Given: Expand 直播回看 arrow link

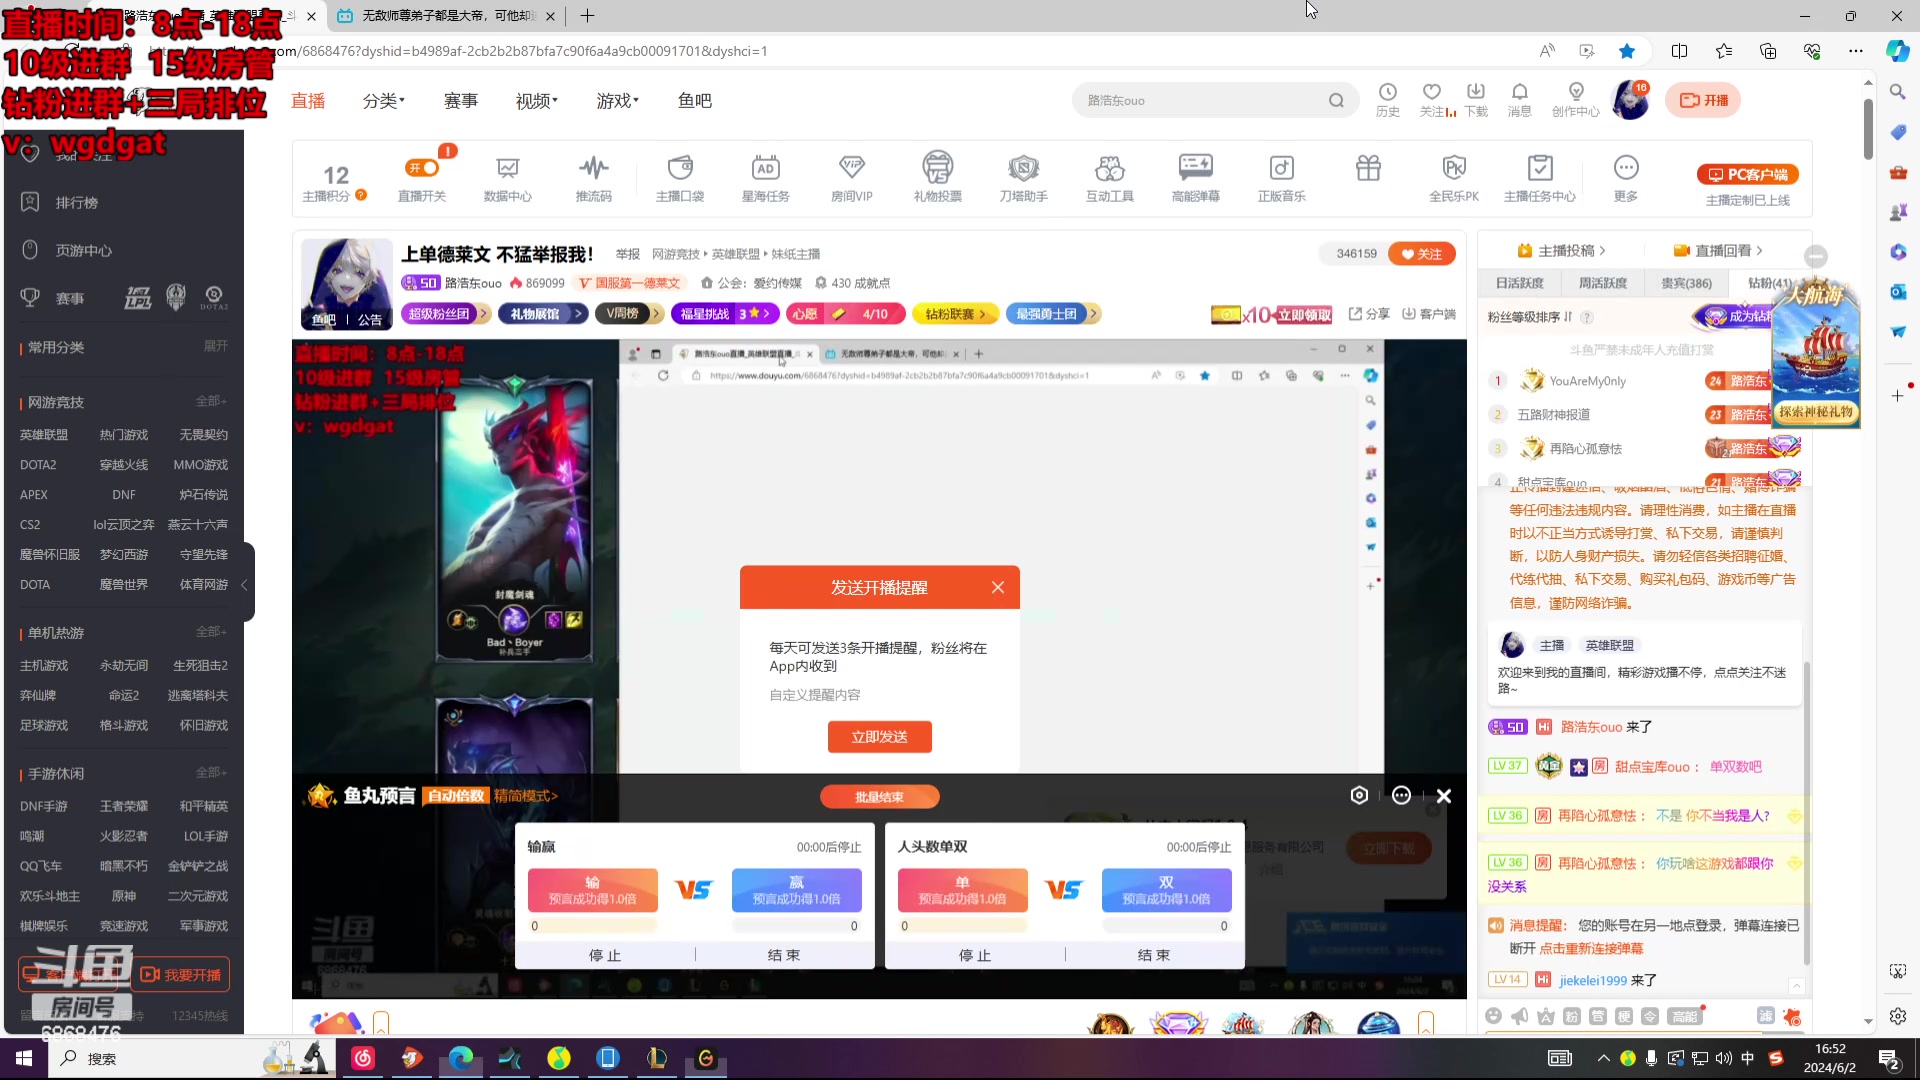Looking at the screenshot, I should pyautogui.click(x=1719, y=251).
